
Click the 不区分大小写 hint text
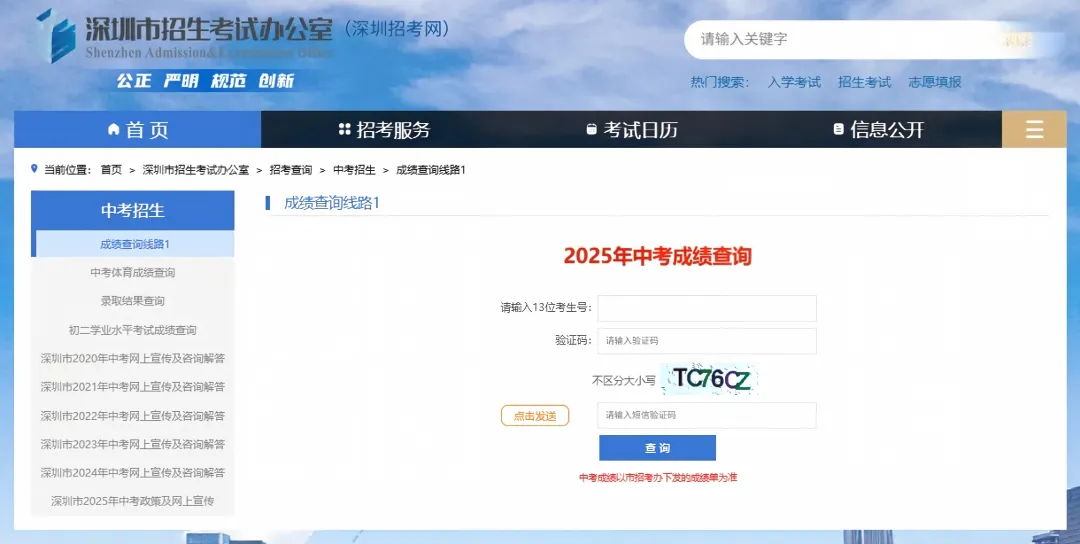pos(624,379)
